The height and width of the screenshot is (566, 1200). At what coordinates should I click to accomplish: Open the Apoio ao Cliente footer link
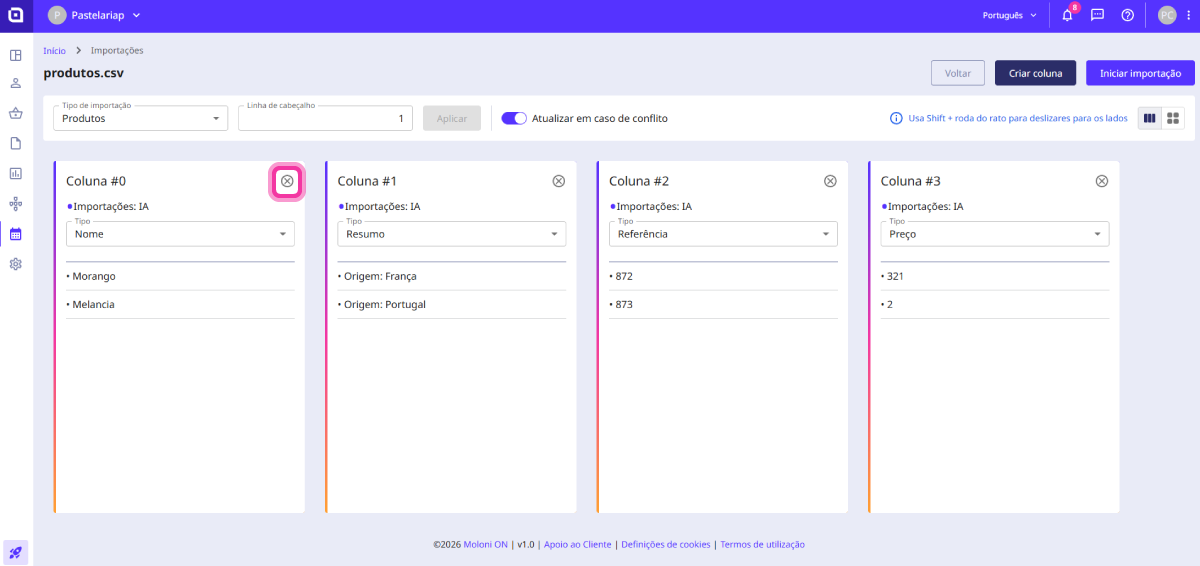pos(577,545)
